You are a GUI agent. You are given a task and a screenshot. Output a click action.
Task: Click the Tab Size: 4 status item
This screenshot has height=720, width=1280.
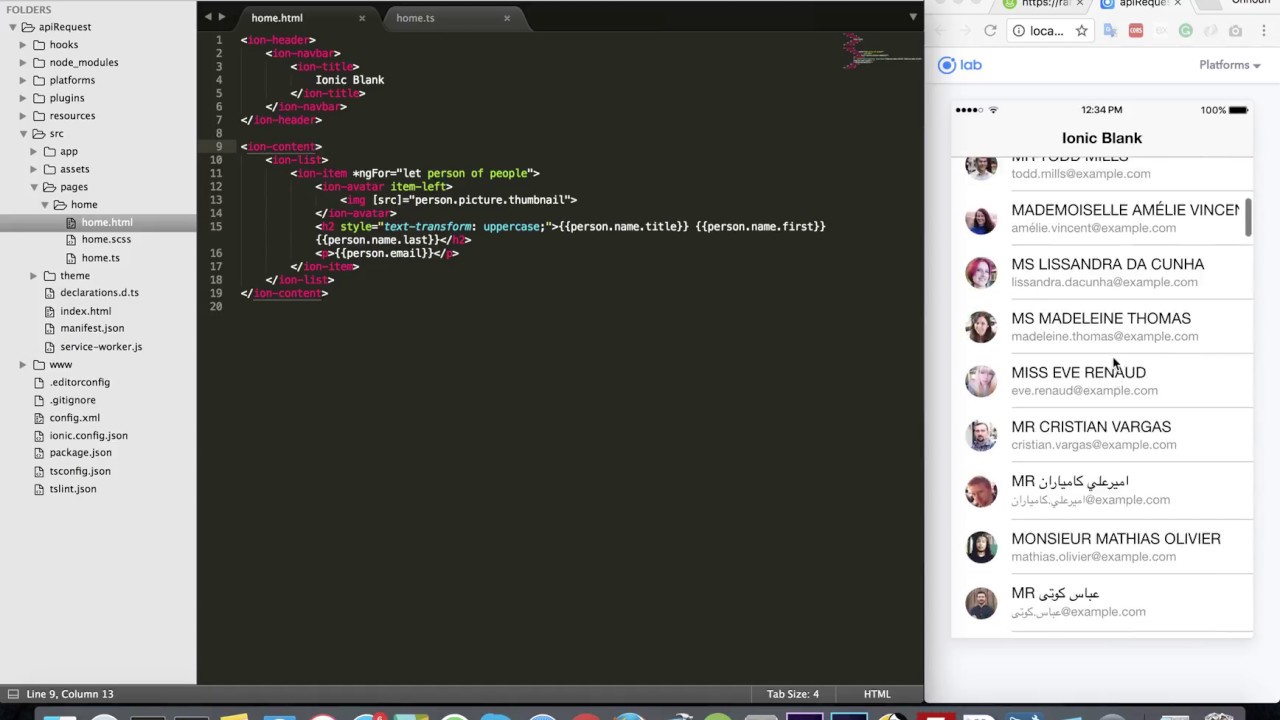point(792,694)
